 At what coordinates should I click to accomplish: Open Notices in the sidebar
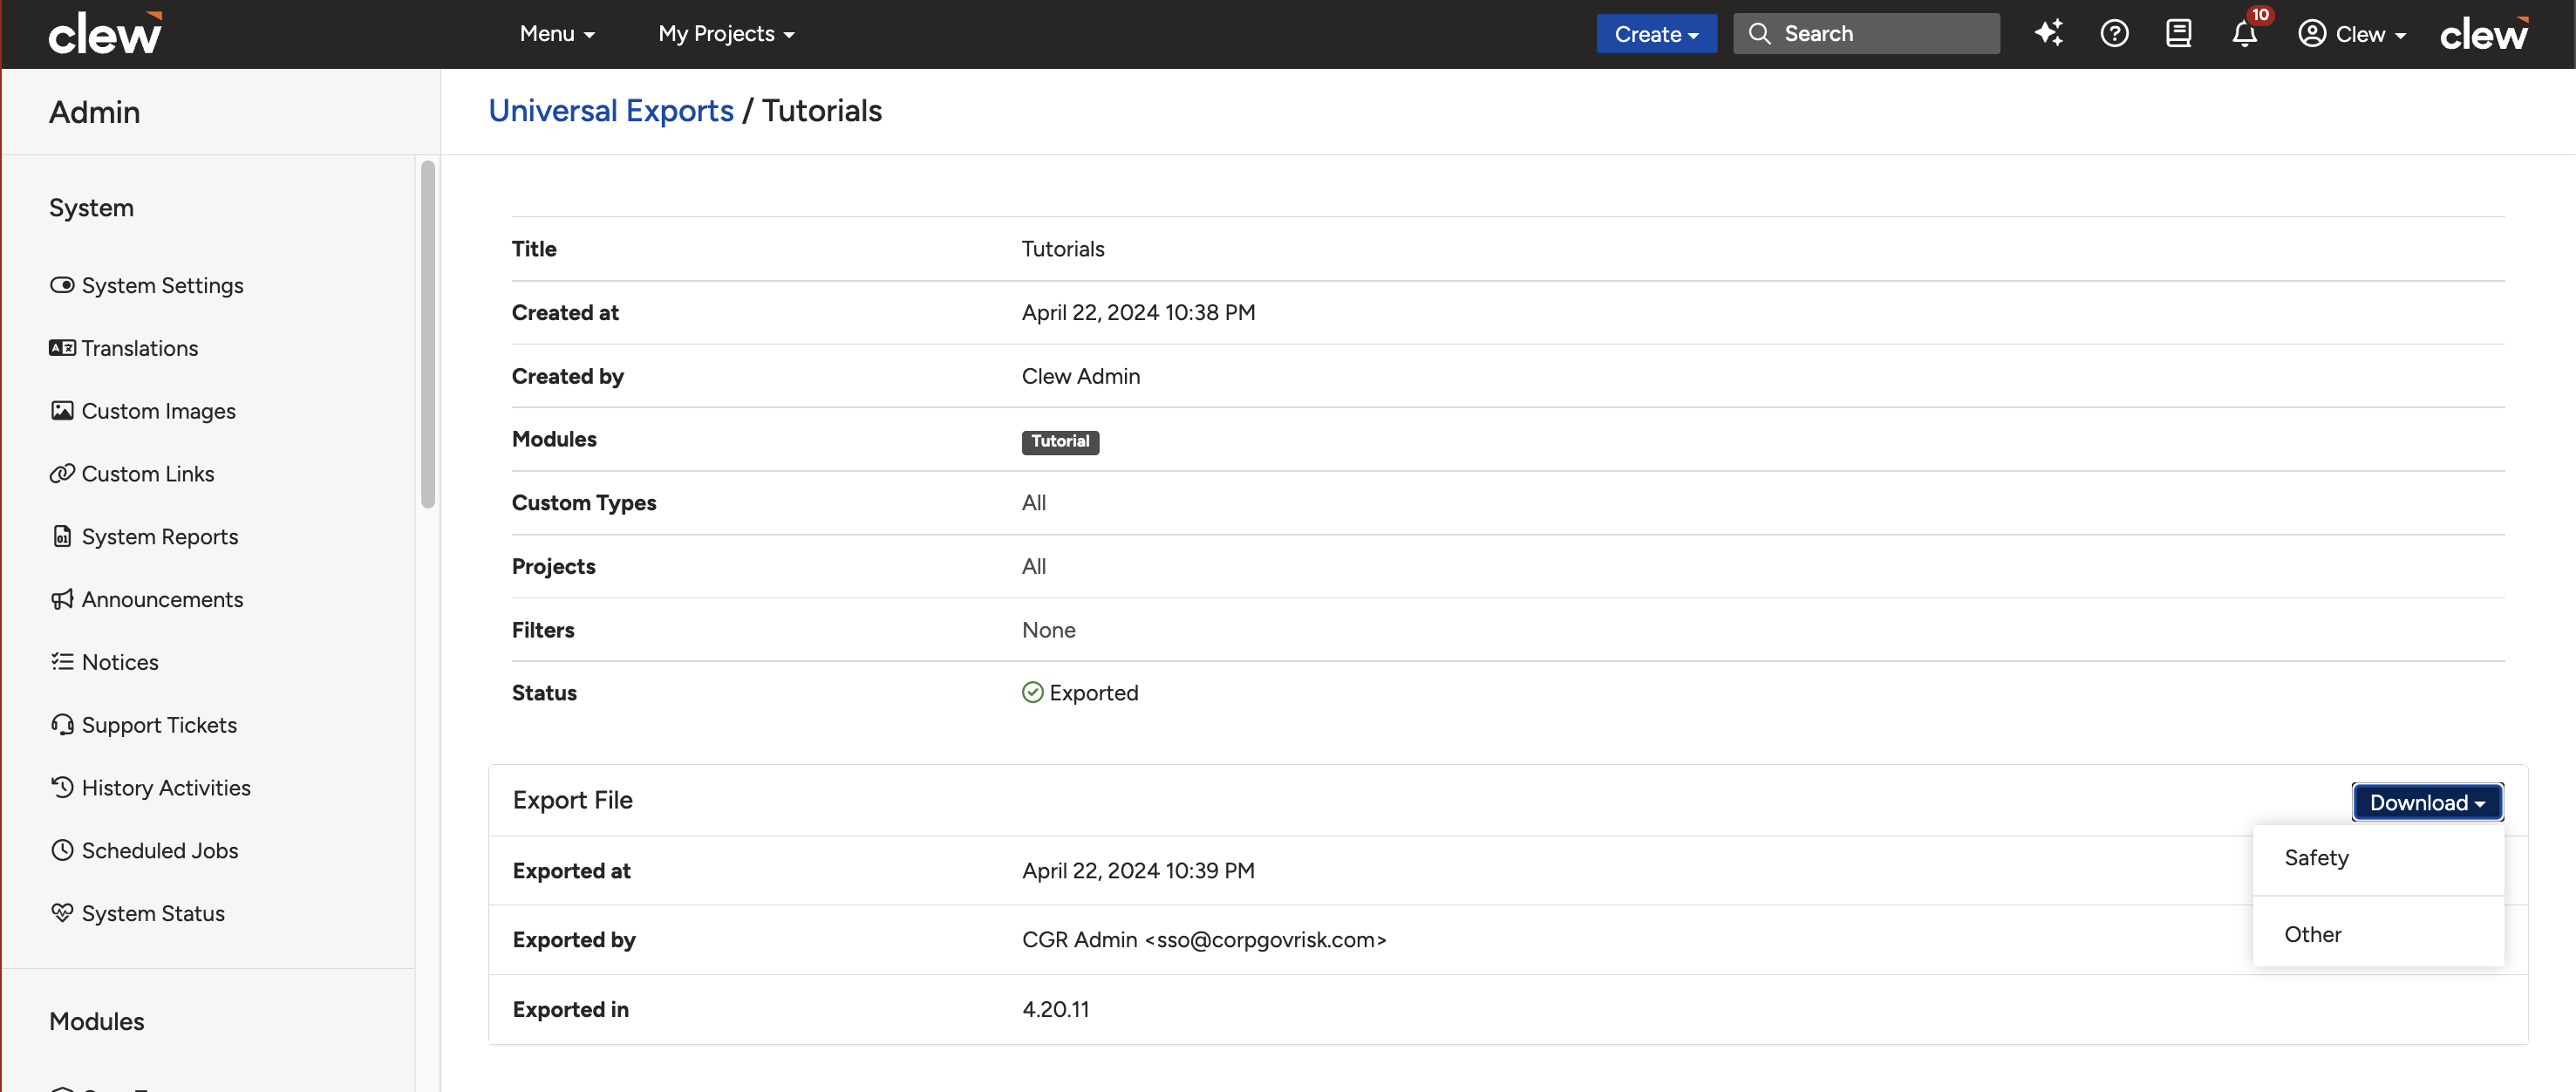120,662
